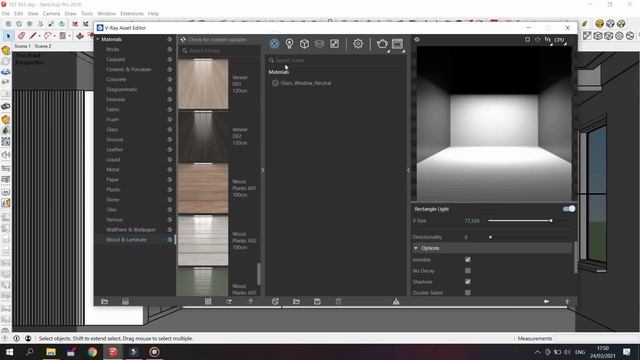Click the Search Library field
The width and height of the screenshot is (640, 360).
click(220, 51)
